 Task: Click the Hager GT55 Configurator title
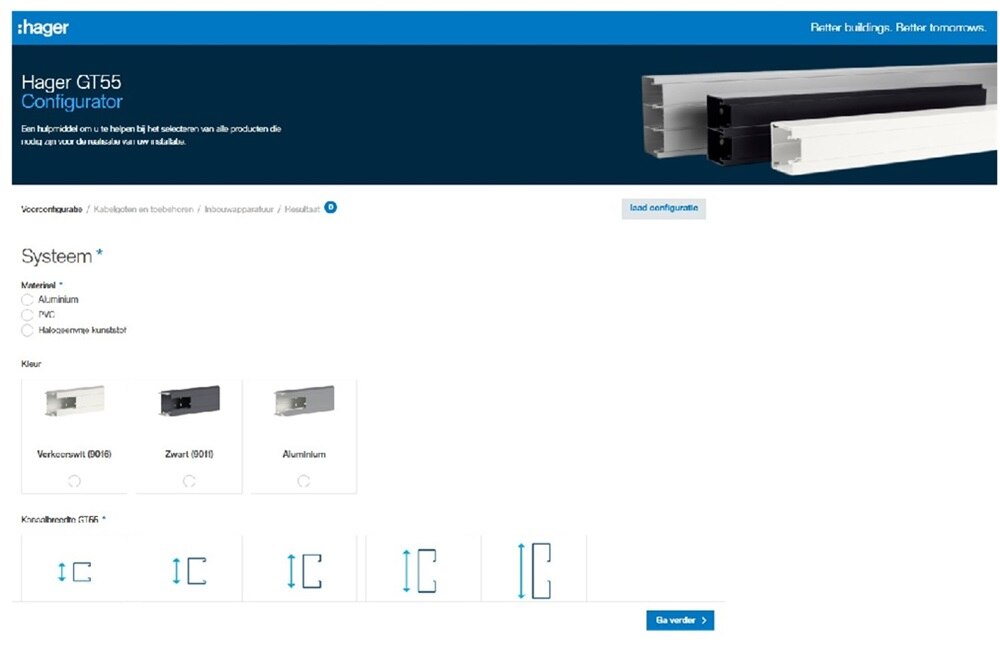point(71,92)
